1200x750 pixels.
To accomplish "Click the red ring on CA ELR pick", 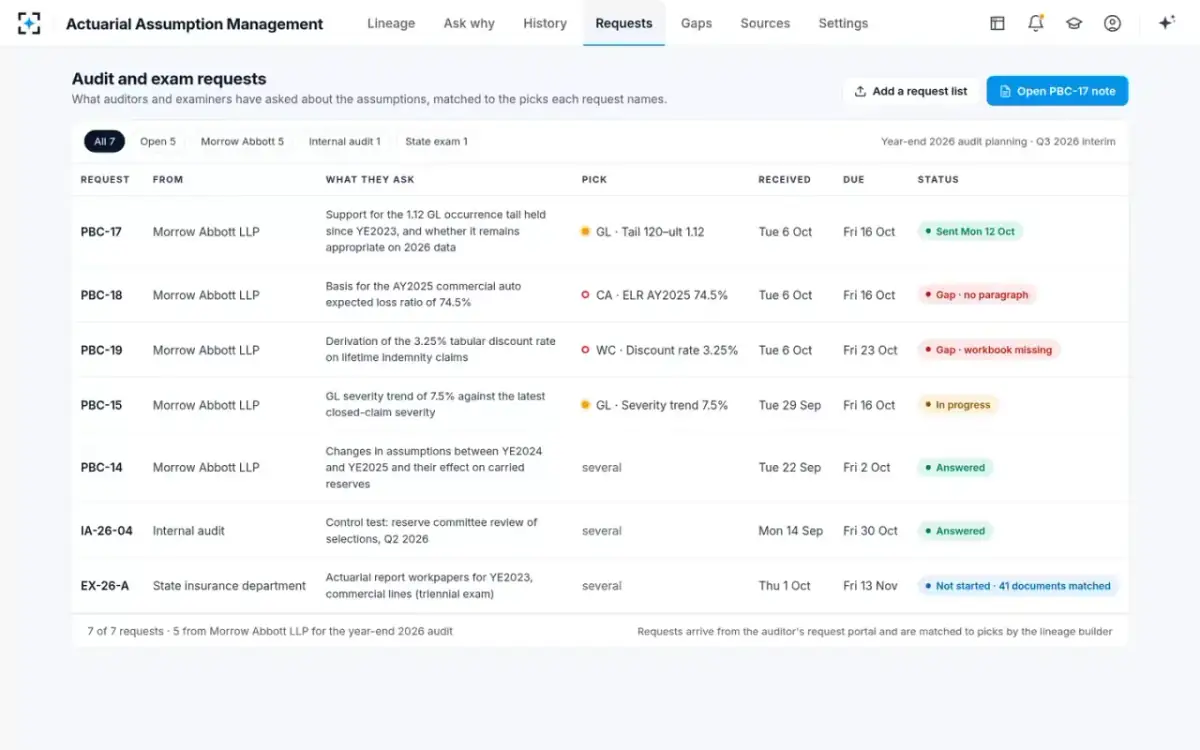I will 585,295.
